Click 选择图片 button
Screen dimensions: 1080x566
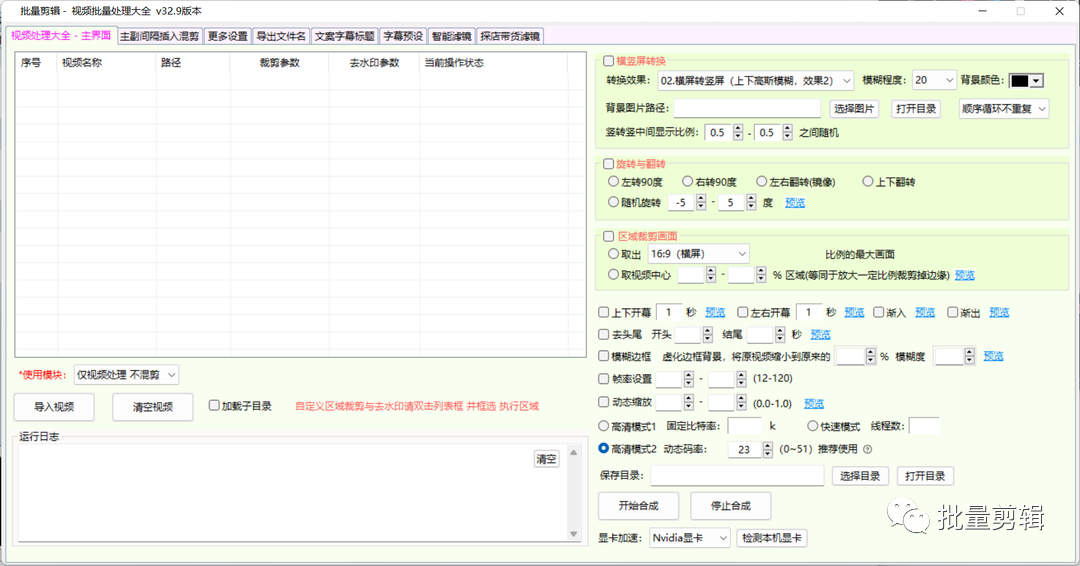coord(854,109)
